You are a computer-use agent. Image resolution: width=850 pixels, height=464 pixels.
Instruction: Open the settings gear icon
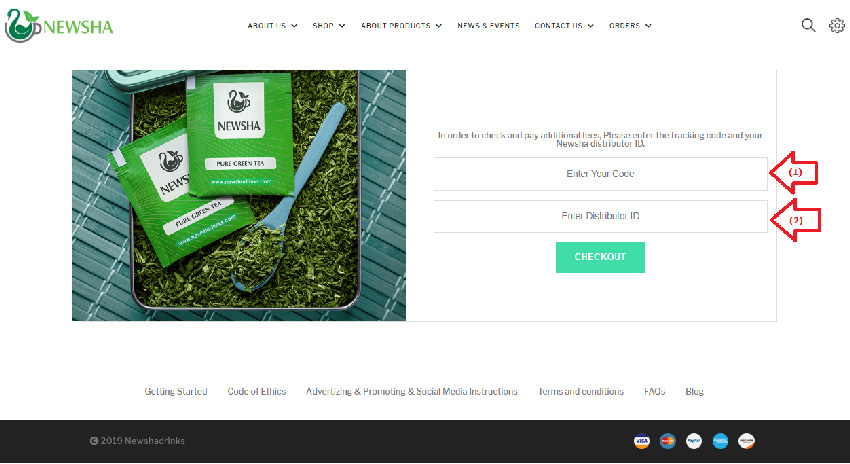(836, 25)
